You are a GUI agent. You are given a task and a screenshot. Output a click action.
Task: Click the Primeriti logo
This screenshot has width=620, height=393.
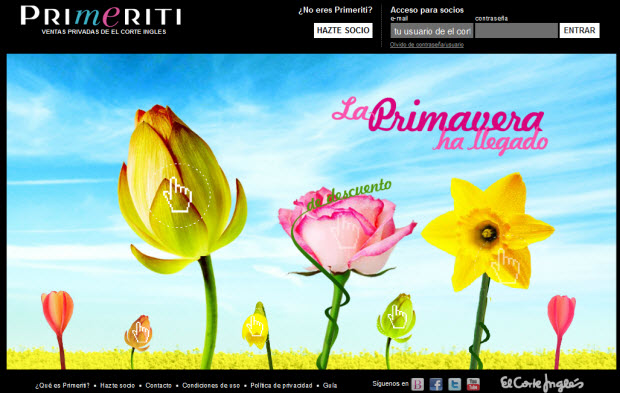[x=100, y=20]
